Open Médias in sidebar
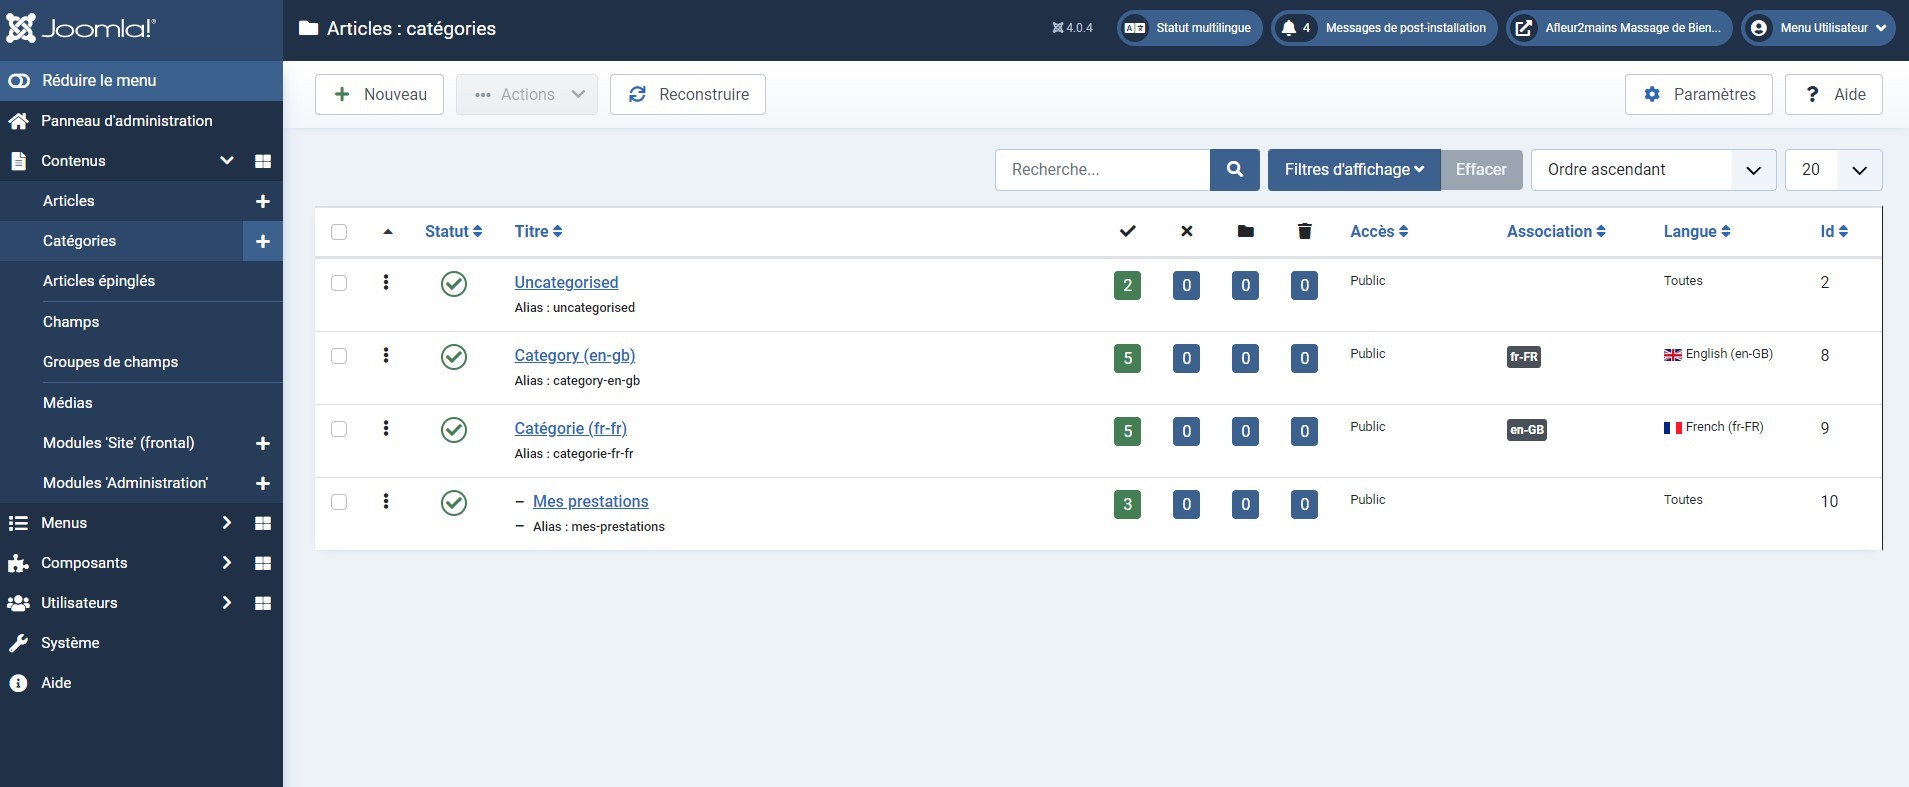The width and height of the screenshot is (1909, 787). pyautogui.click(x=68, y=403)
